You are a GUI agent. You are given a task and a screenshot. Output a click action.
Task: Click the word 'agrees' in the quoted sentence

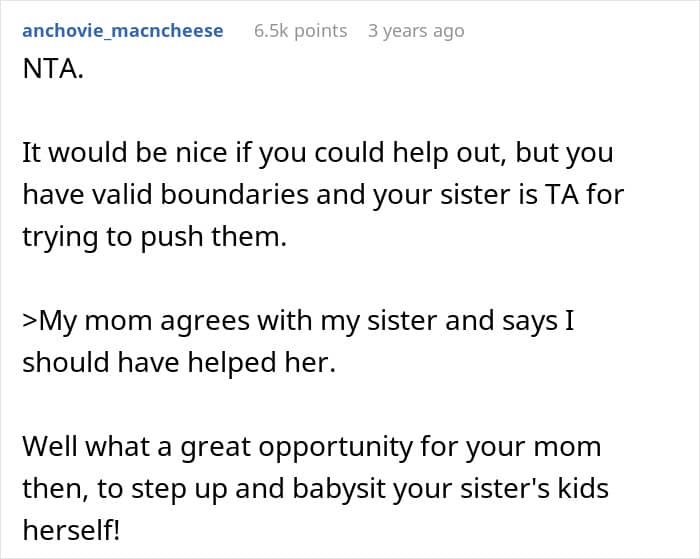coord(204,323)
